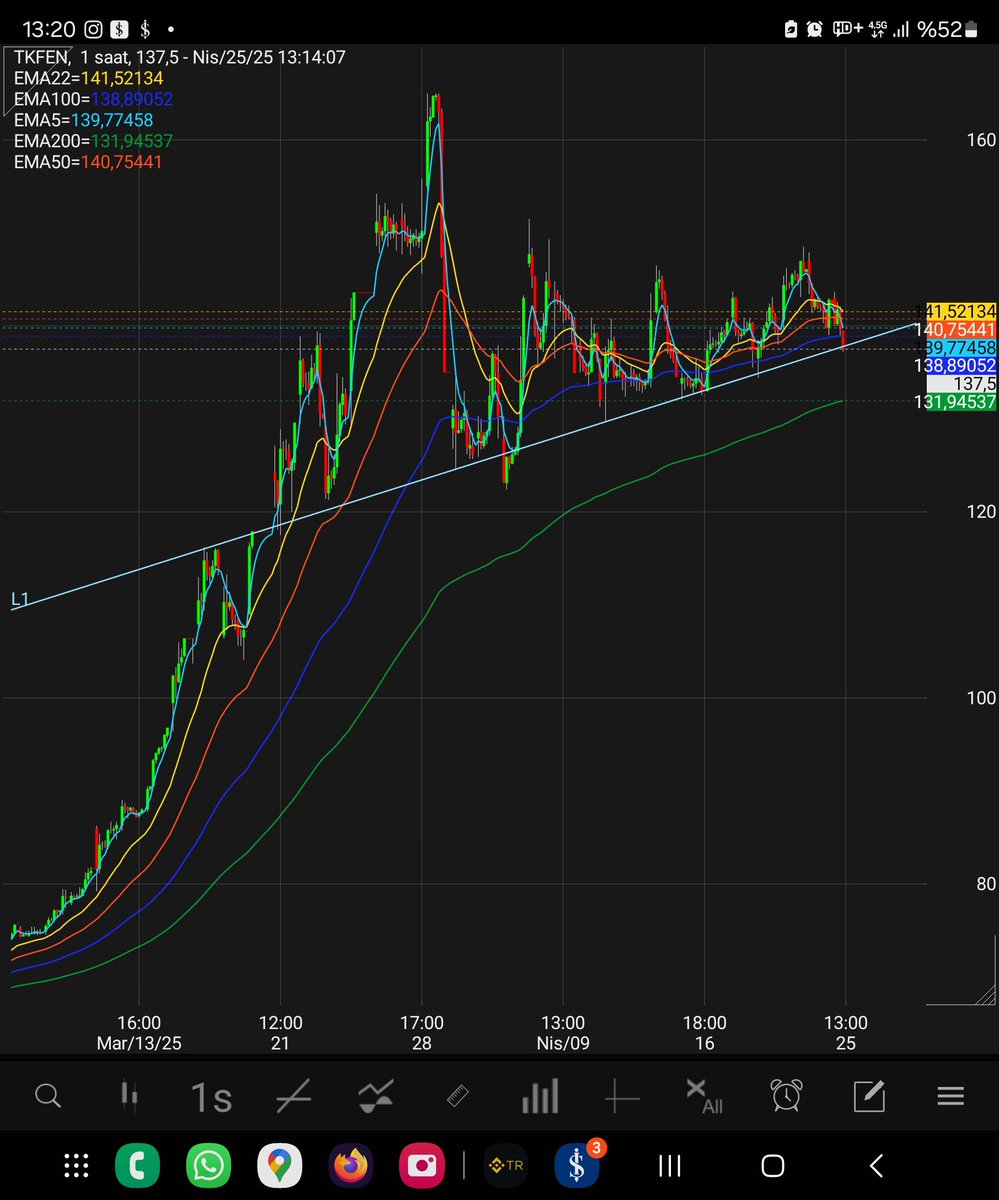Click the yellow 141,52134 price tag
Image resolution: width=999 pixels, height=1200 pixels.
961,311
